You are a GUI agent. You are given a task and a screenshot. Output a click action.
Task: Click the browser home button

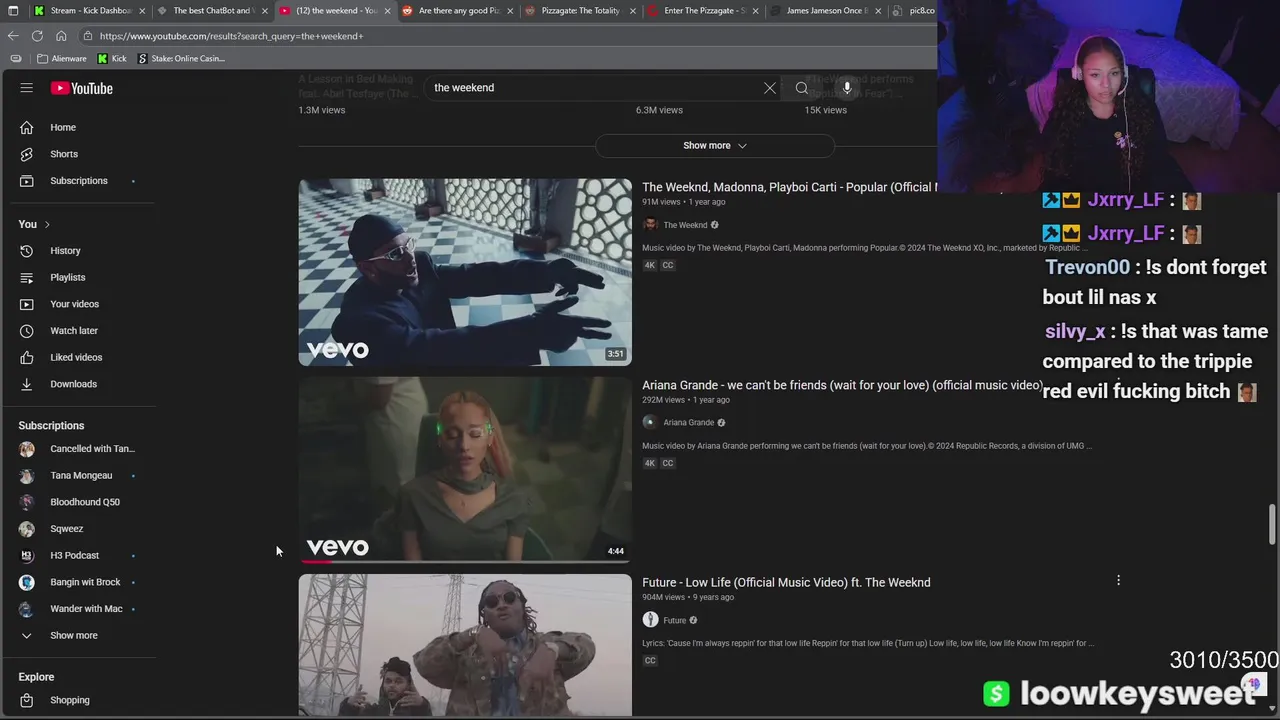[x=61, y=36]
